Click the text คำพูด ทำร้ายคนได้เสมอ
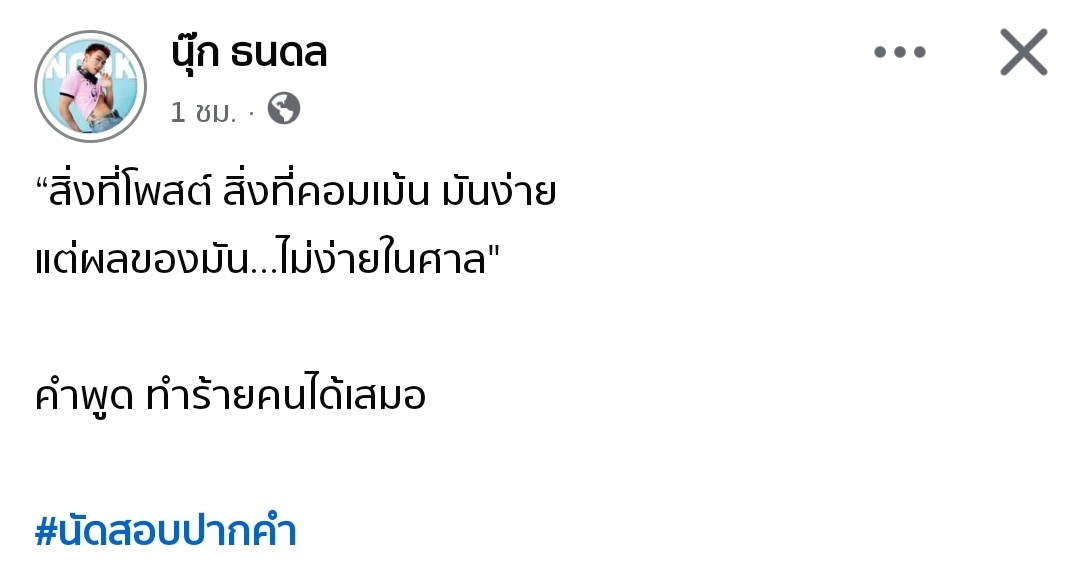Image resolution: width=1078 pixels, height=566 pixels. click(x=230, y=397)
